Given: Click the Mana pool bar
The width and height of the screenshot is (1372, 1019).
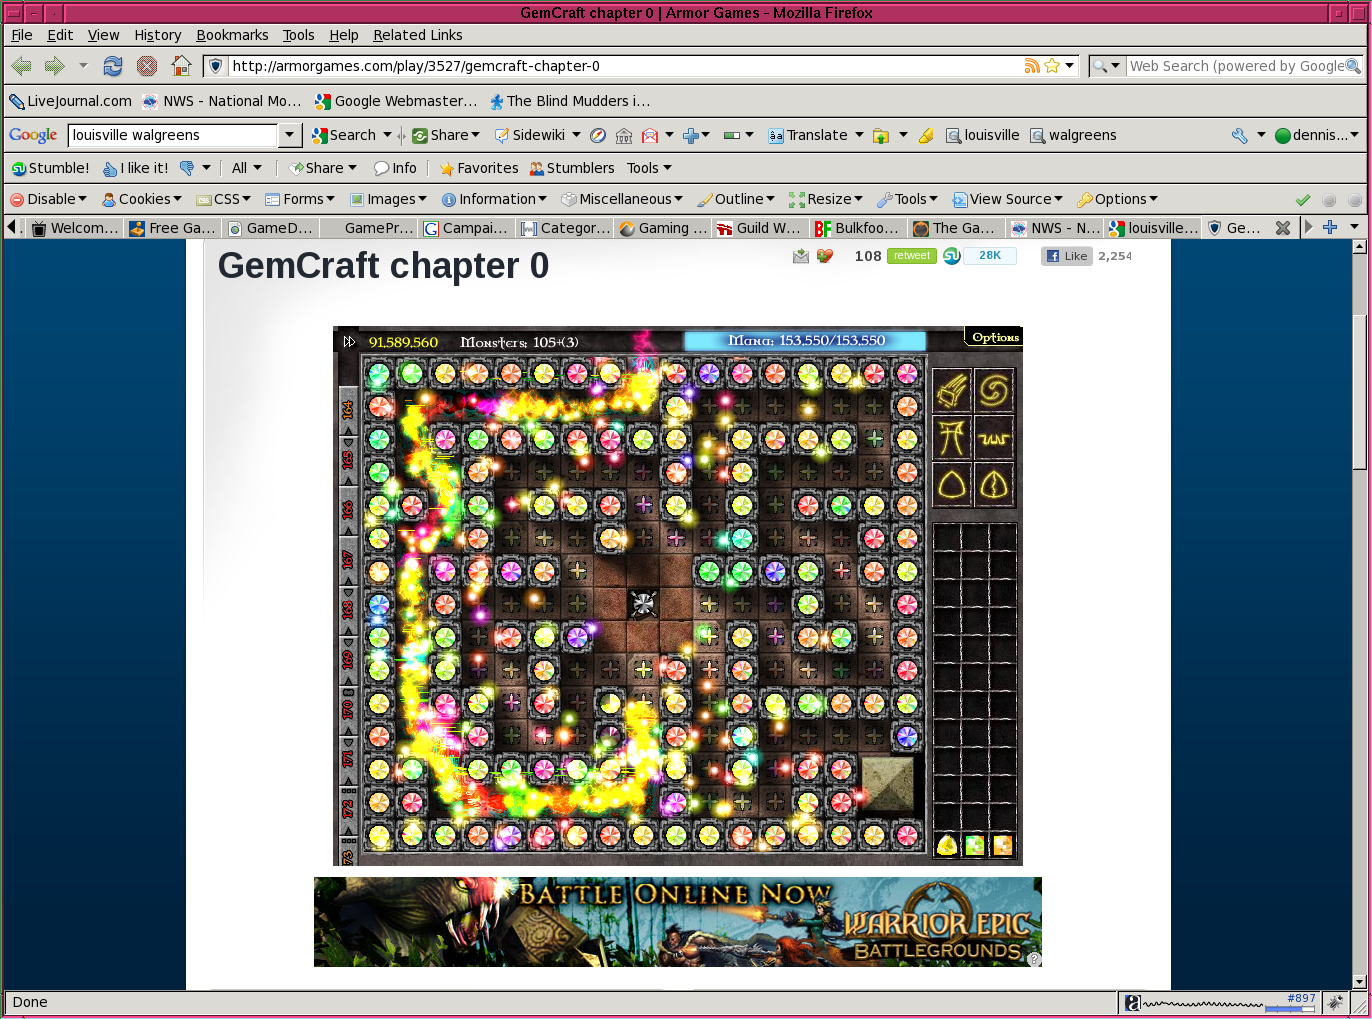Looking at the screenshot, I should (805, 341).
